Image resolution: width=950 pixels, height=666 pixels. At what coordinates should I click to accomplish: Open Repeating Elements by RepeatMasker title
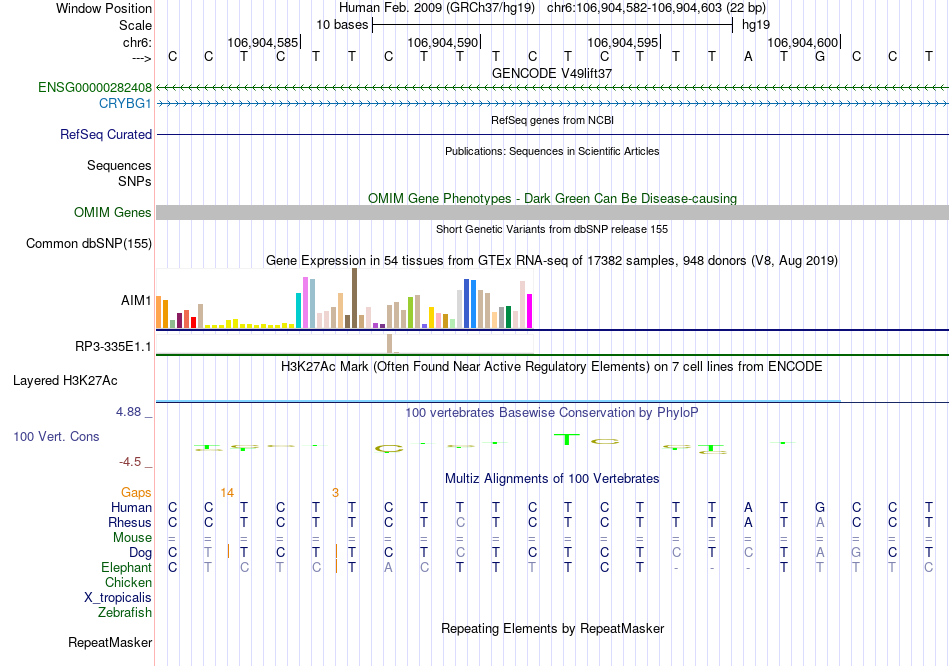(x=552, y=628)
